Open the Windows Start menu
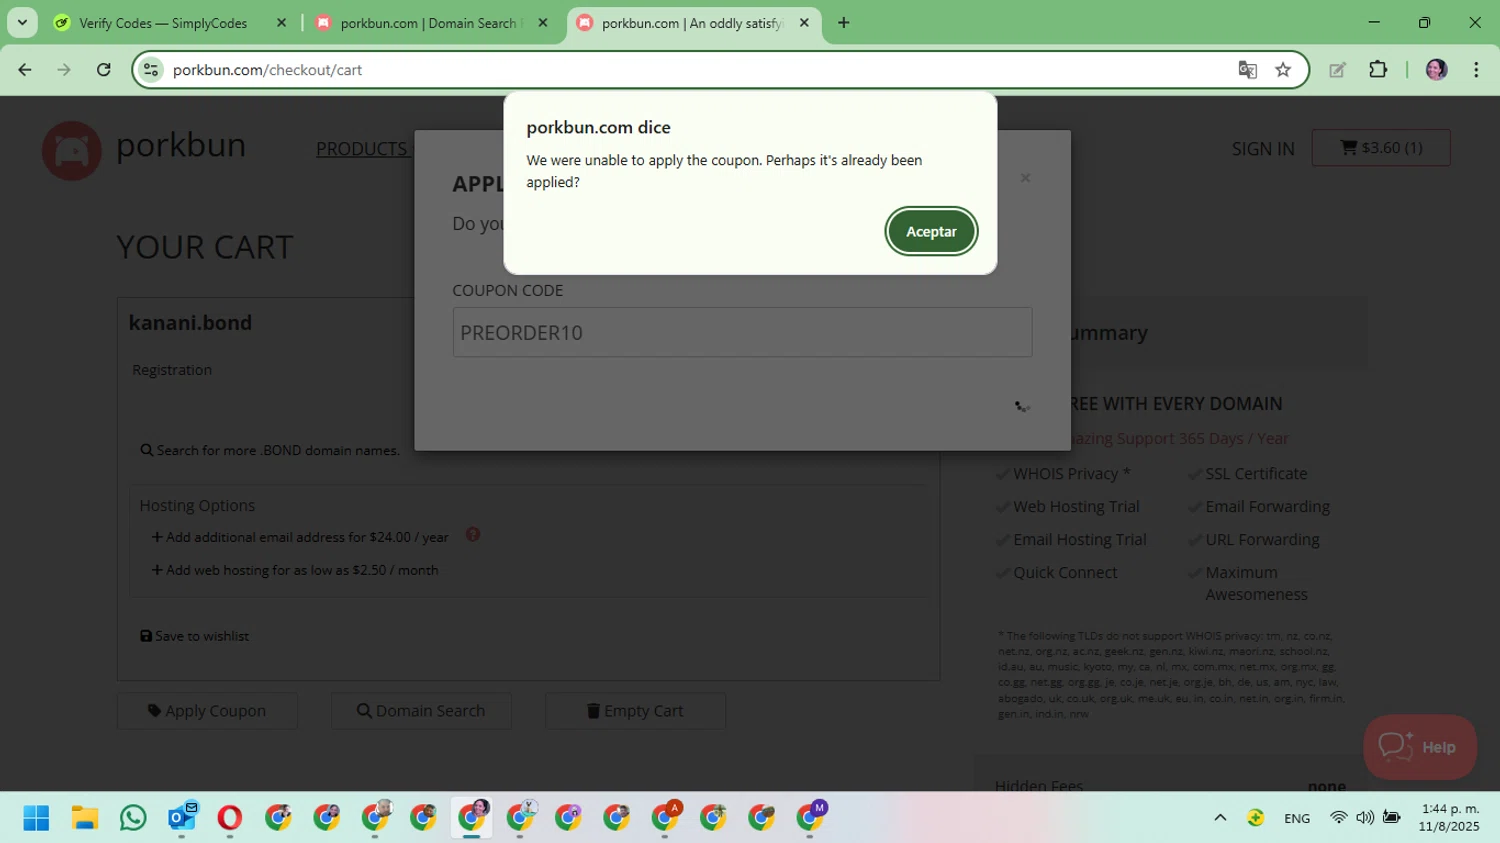The image size is (1500, 843). tap(36, 818)
